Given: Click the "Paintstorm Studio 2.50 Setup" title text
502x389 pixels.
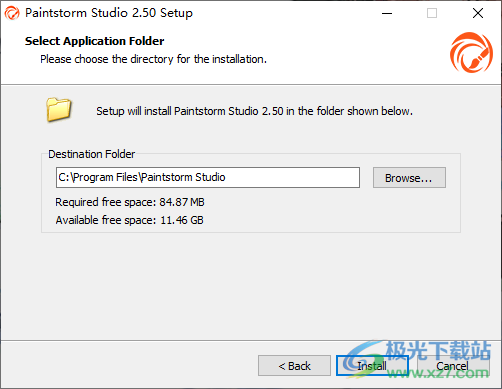Looking at the screenshot, I should [109, 13].
